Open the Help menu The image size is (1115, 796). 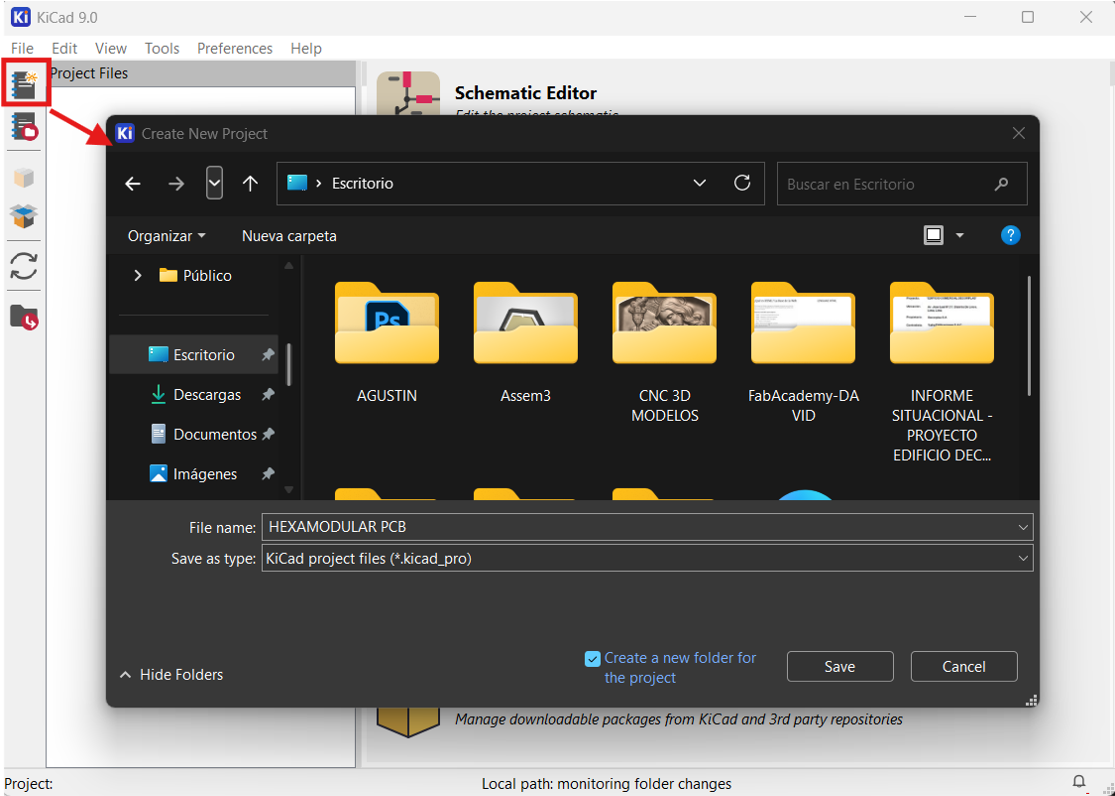coord(306,48)
